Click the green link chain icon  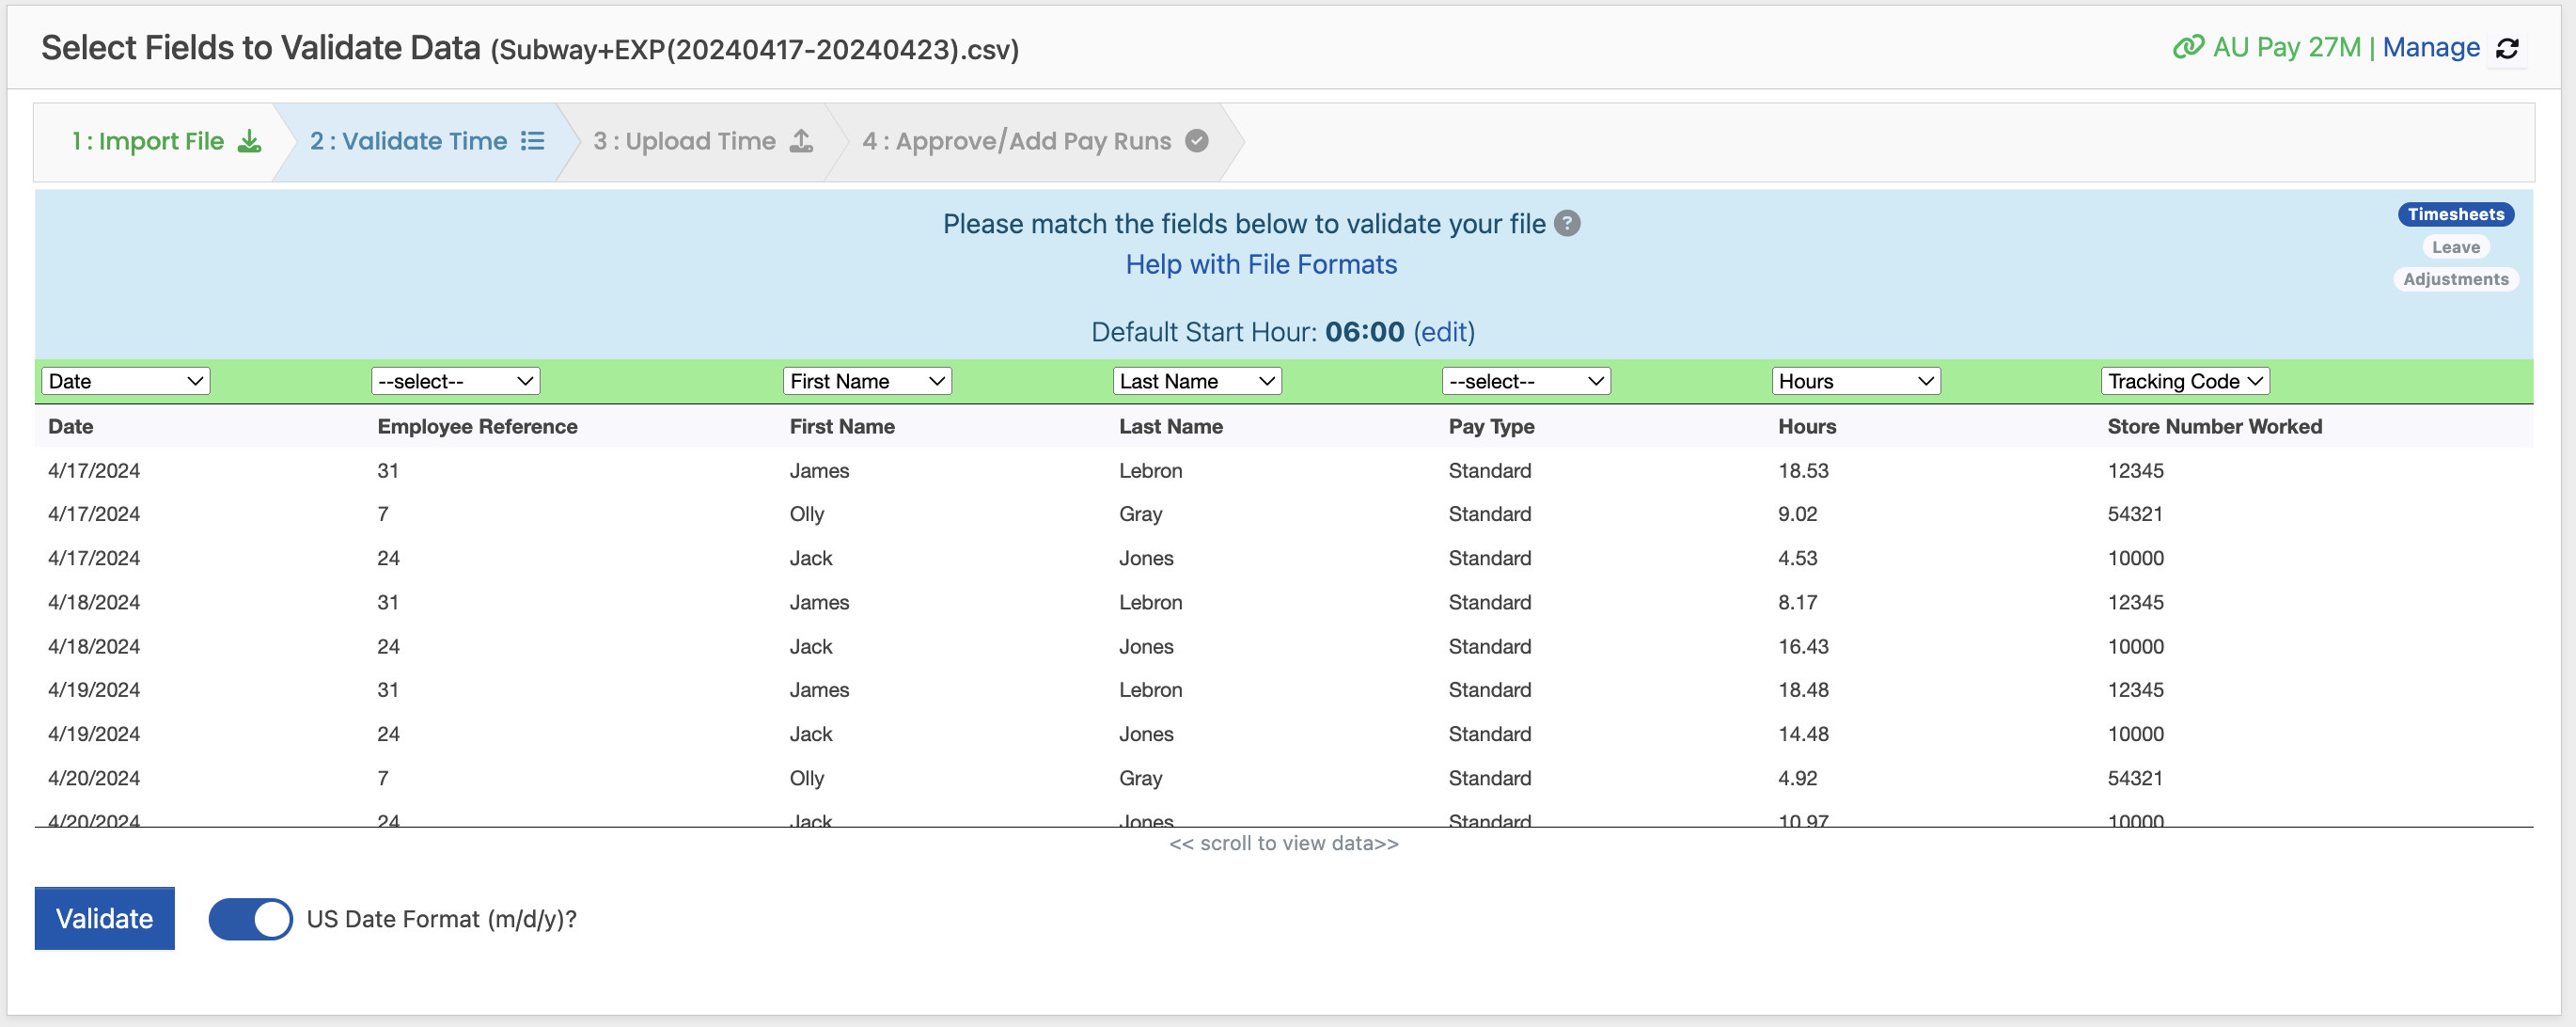(x=2188, y=48)
